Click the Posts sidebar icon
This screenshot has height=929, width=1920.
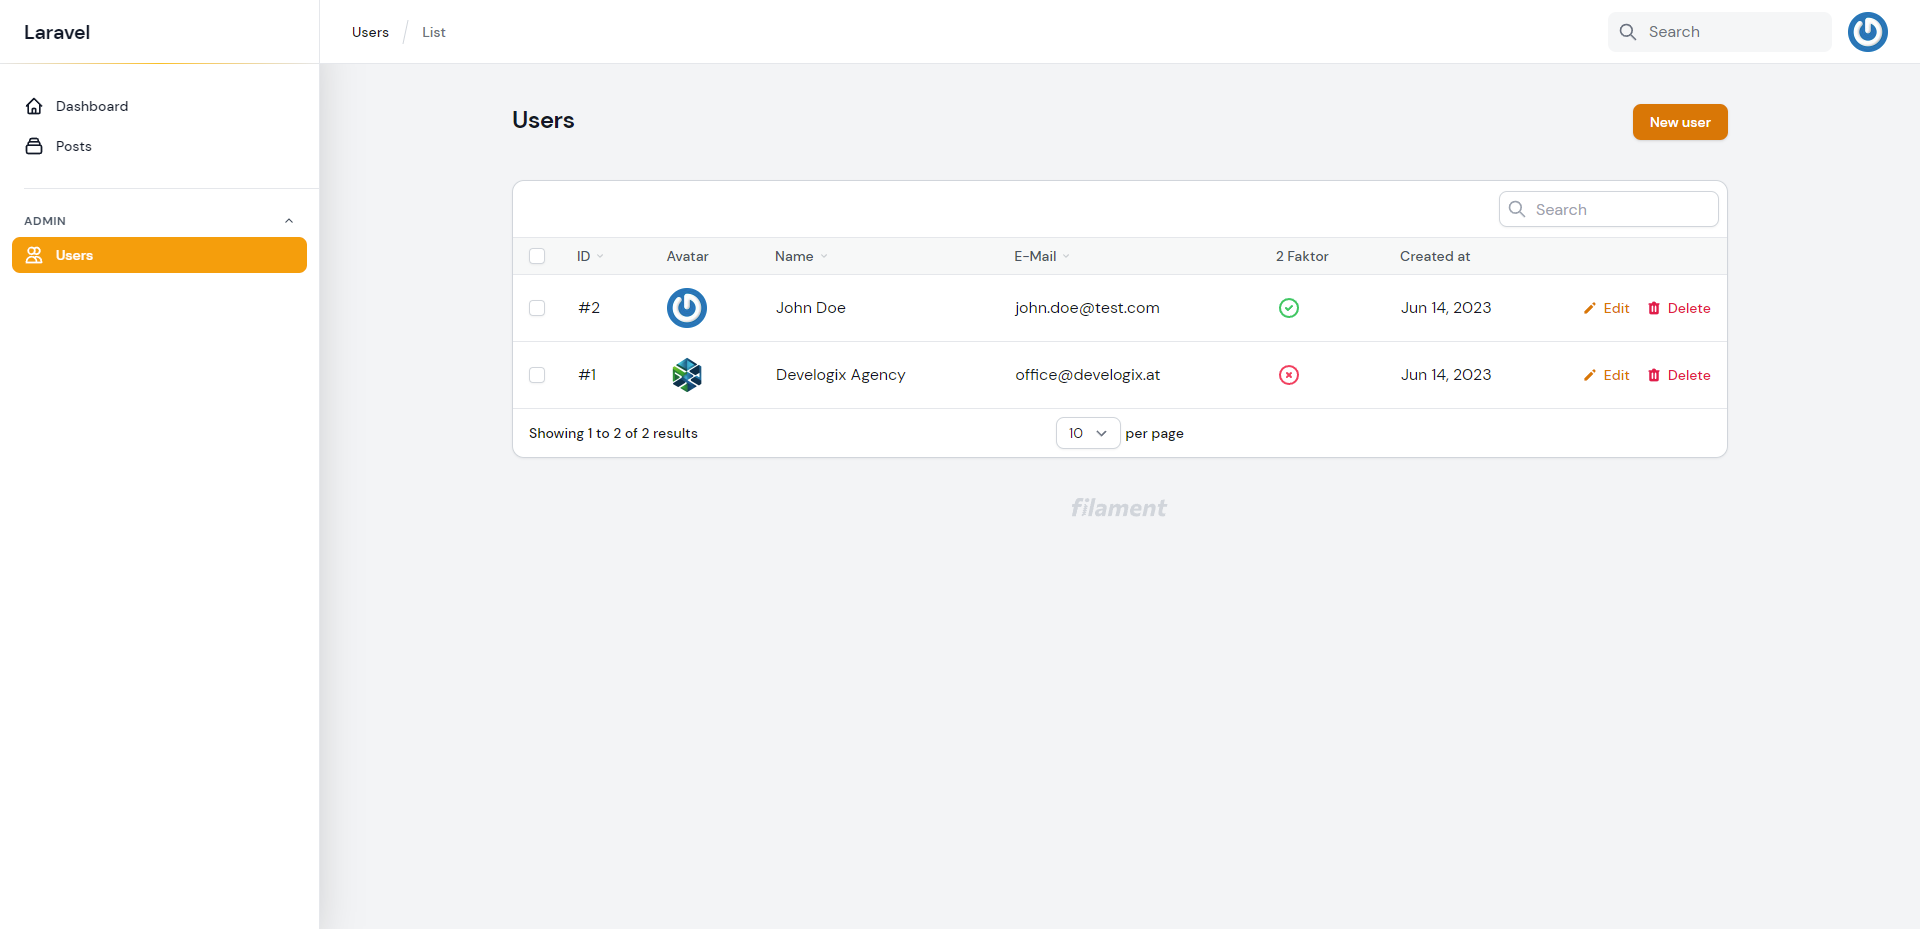(x=34, y=146)
